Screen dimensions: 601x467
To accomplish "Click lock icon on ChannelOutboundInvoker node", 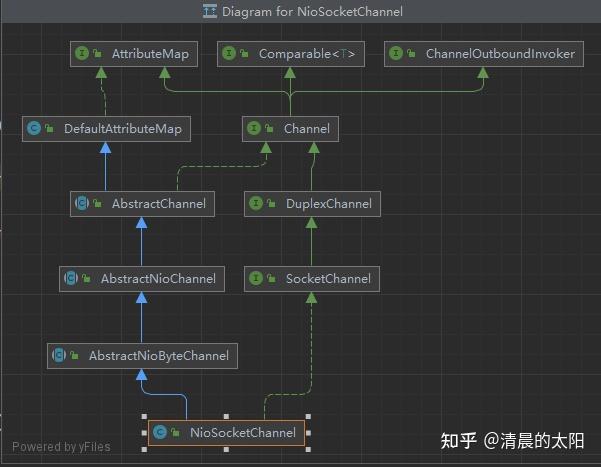I will [412, 53].
